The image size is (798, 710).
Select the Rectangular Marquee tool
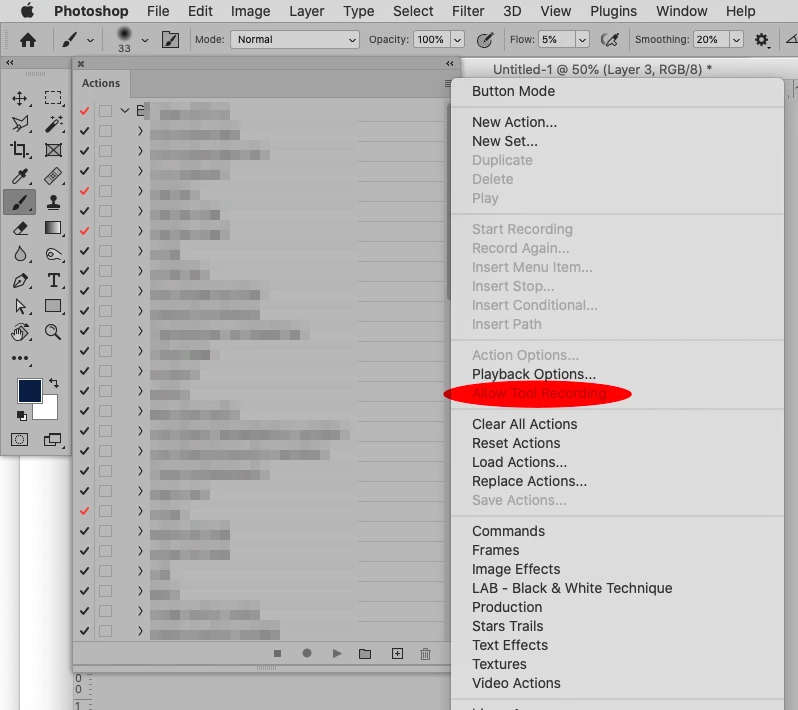coord(53,98)
